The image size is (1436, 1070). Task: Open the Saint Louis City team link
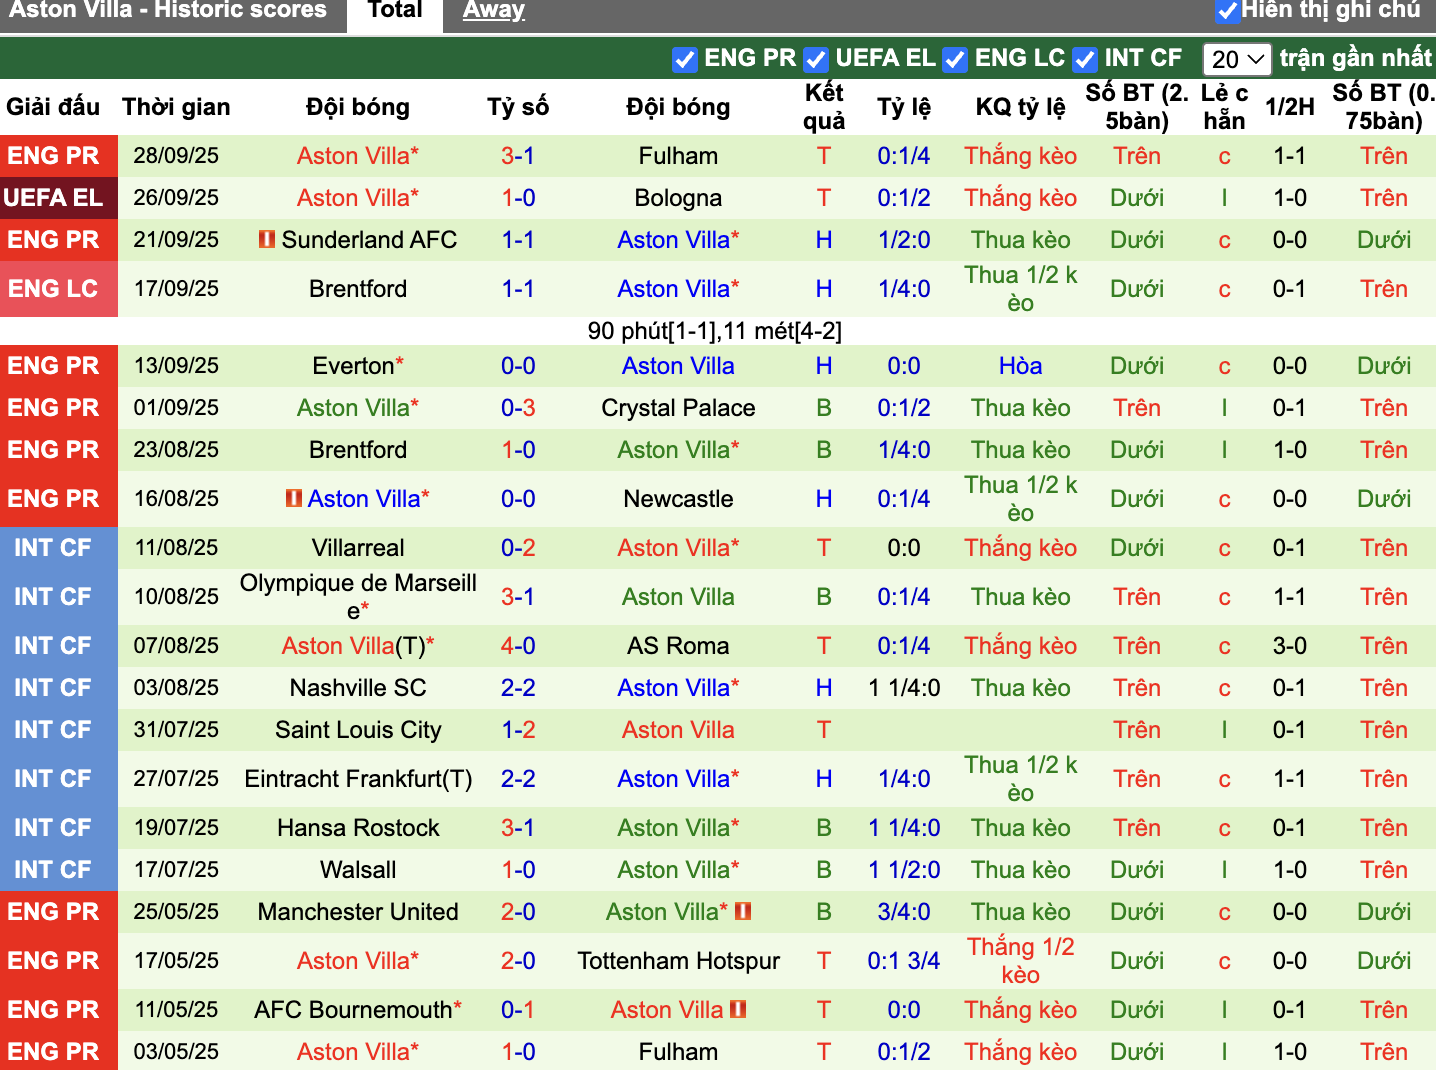tap(358, 730)
